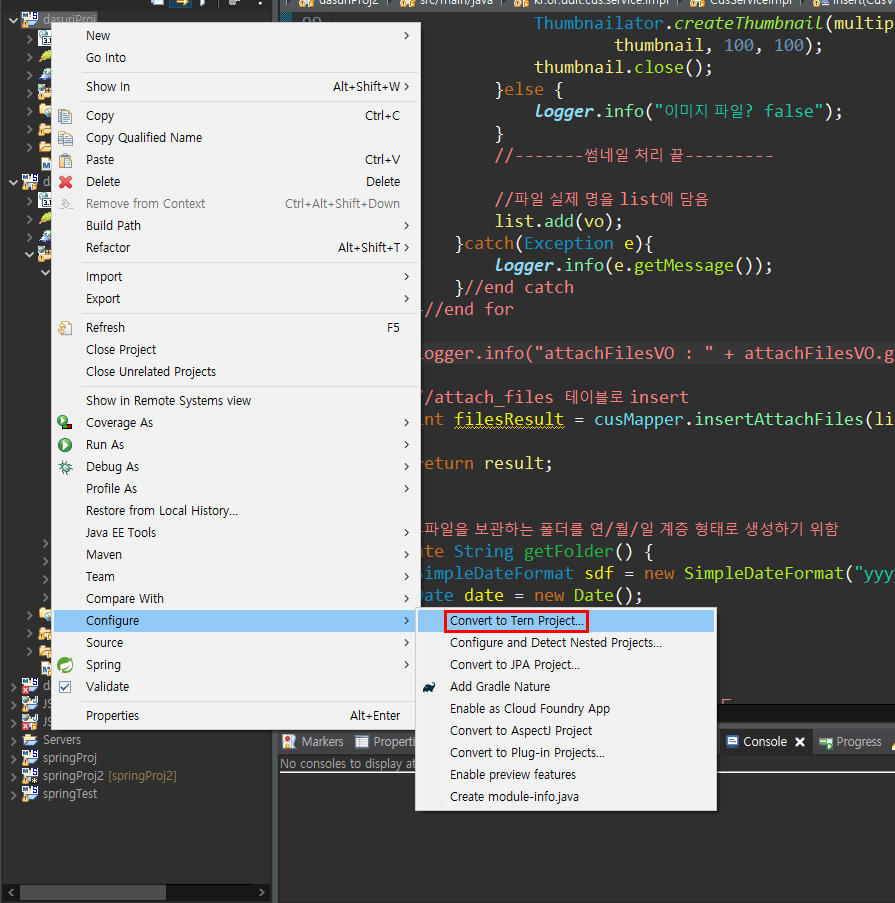Select Create module-info.java
This screenshot has width=895, height=903.
[x=566, y=796]
